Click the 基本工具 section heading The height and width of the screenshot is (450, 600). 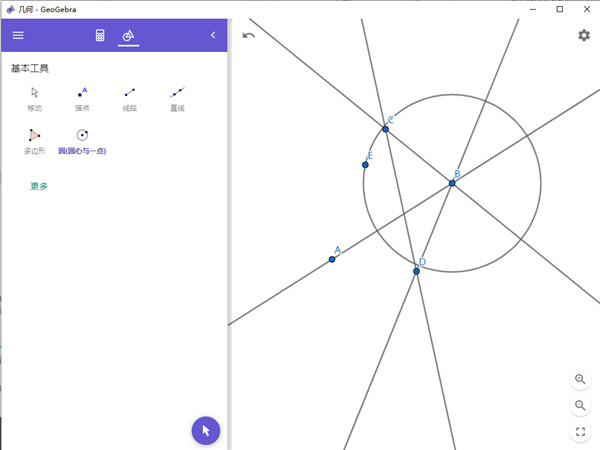point(30,68)
